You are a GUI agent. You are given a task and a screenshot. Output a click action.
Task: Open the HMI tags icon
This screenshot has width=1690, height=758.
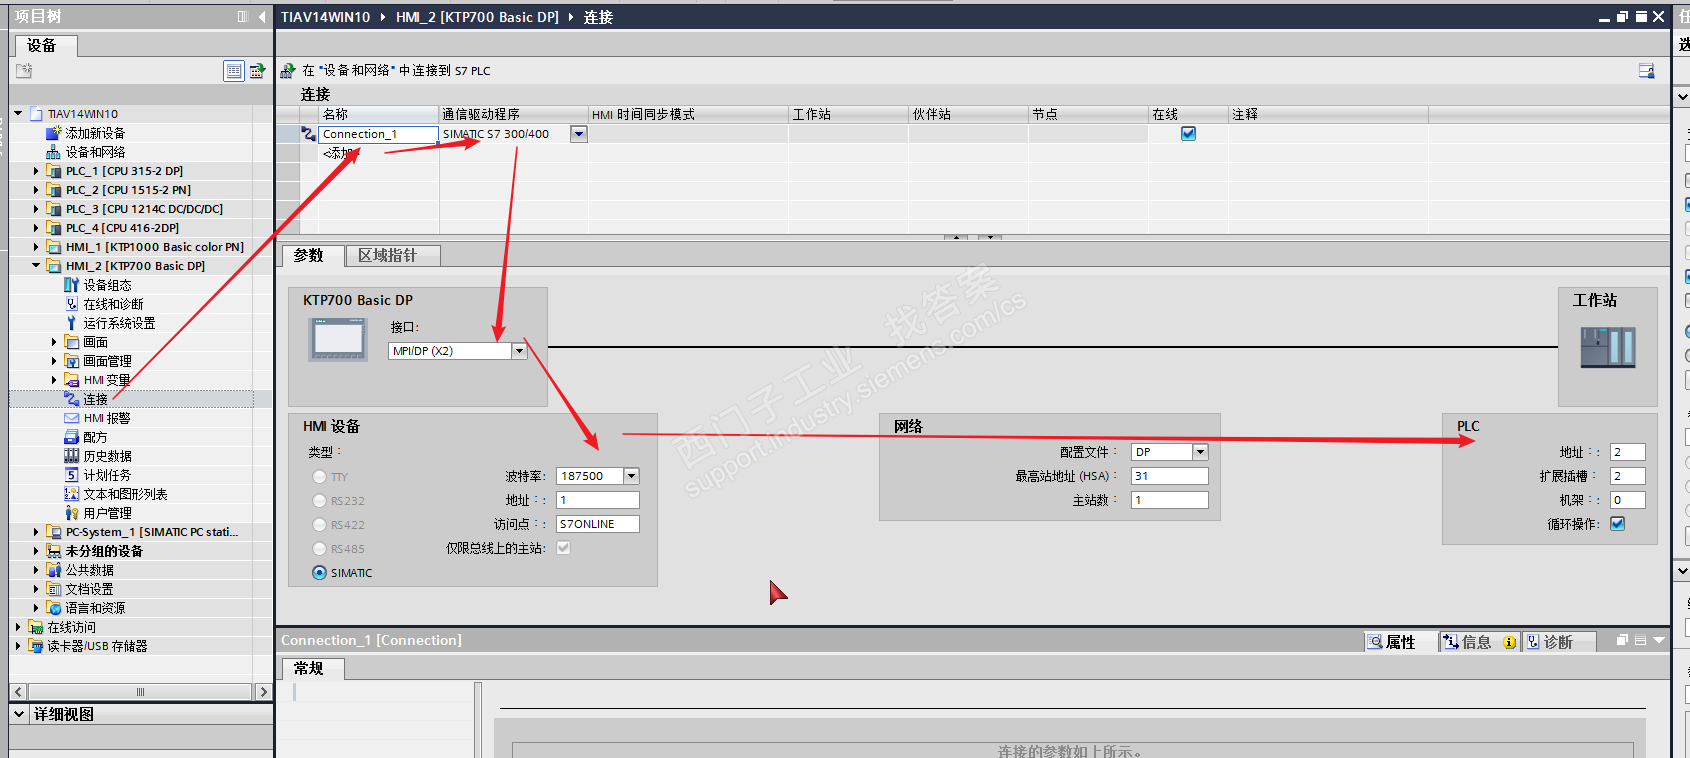[72, 380]
